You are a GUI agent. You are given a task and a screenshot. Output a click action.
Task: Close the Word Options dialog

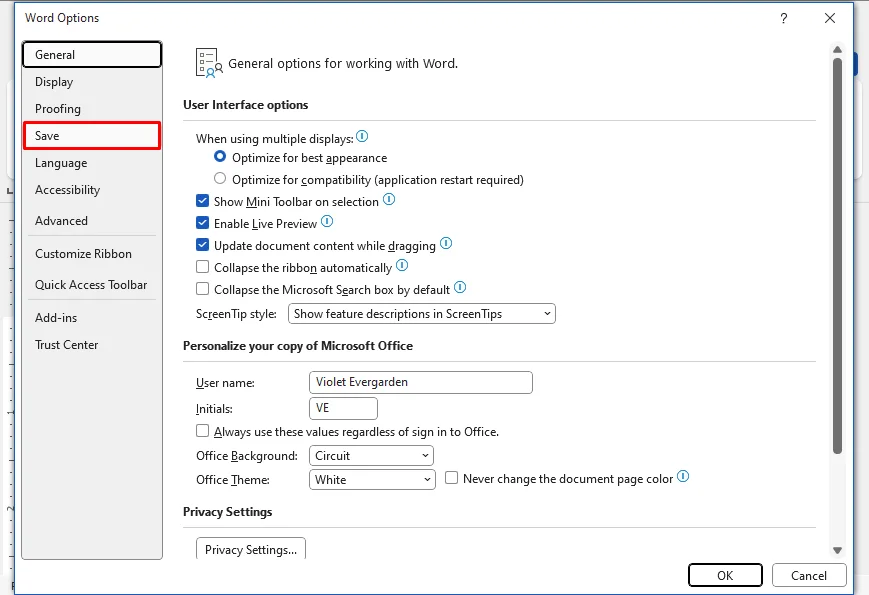(x=830, y=18)
